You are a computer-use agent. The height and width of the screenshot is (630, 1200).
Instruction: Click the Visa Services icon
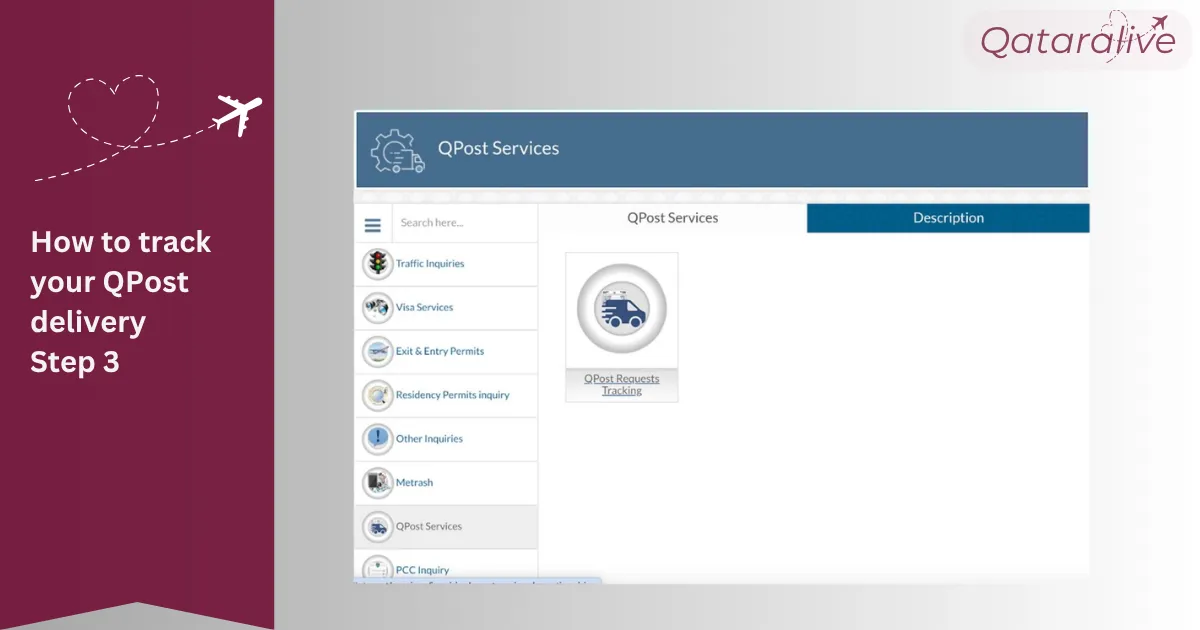[x=377, y=308]
